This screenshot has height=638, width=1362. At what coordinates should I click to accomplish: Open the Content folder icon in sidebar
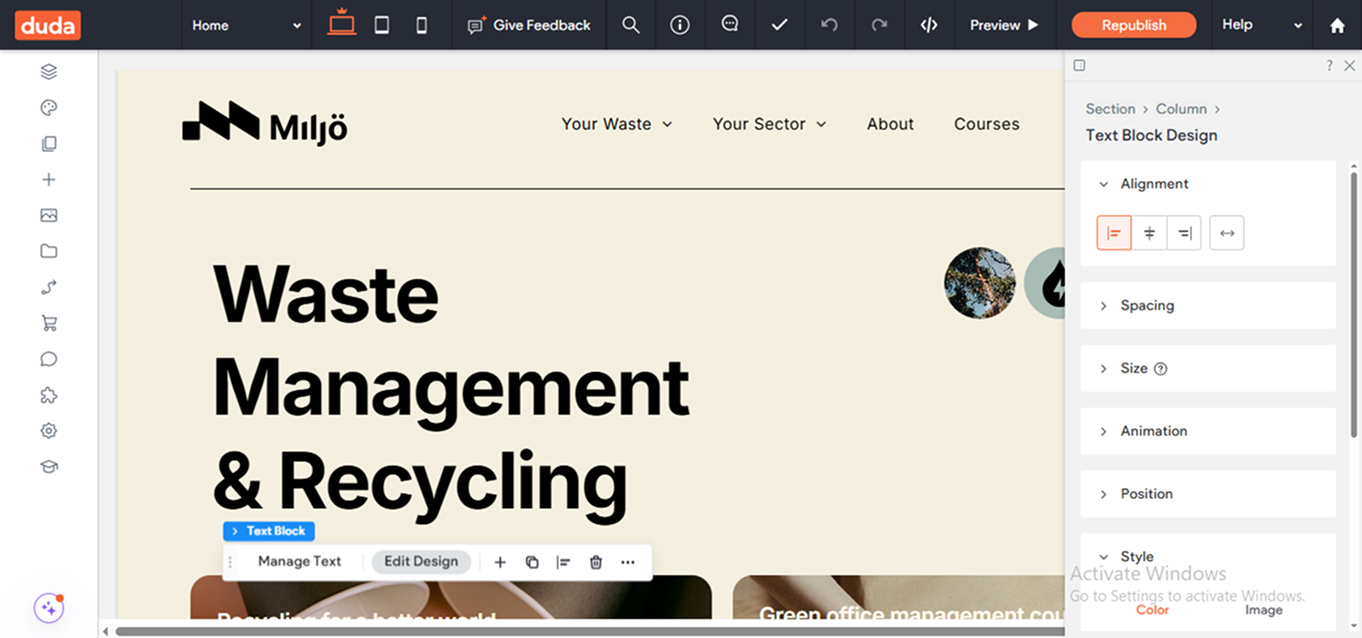point(49,251)
